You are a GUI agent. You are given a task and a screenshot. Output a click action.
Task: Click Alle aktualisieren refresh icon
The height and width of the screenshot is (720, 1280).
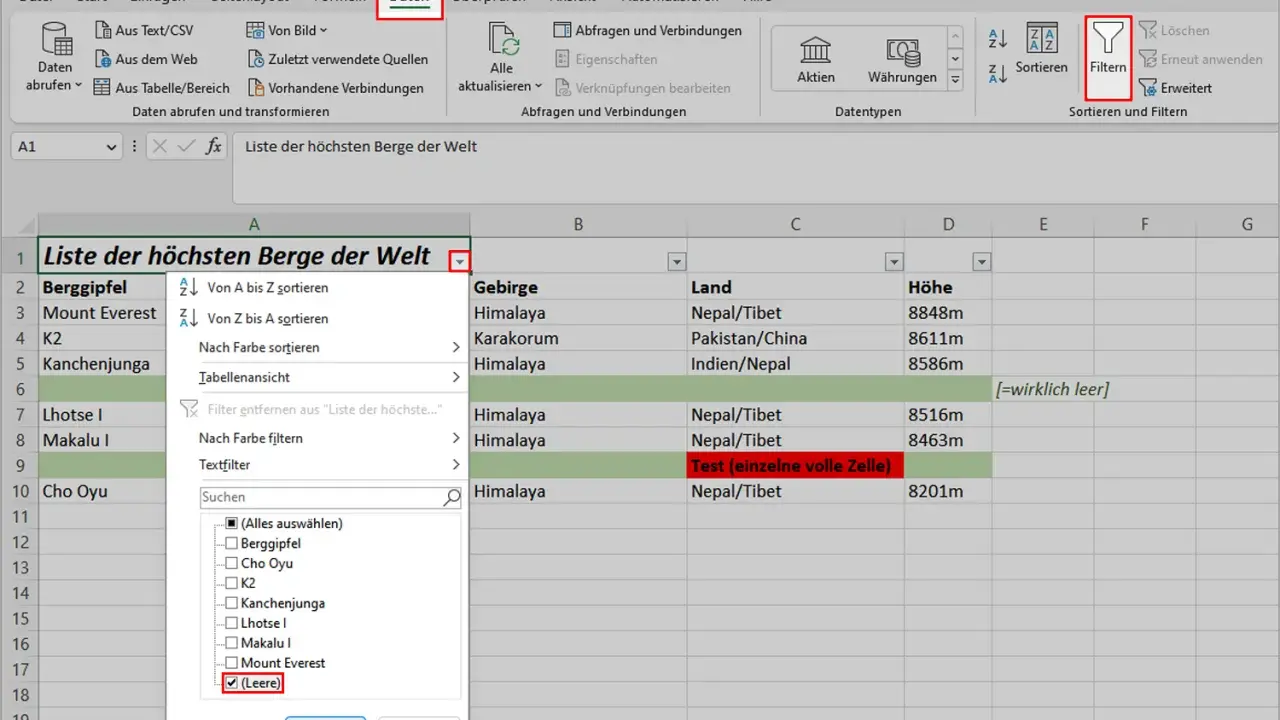502,40
